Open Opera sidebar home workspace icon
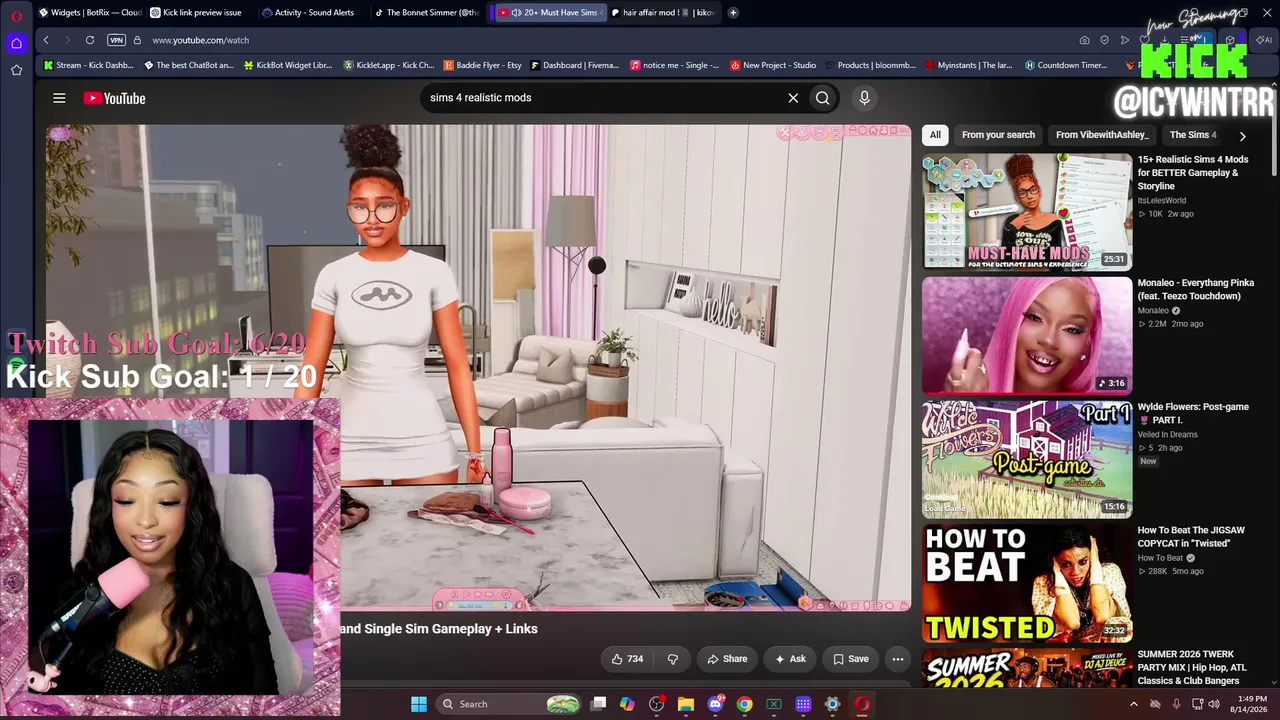Viewport: 1280px width, 720px height. (16, 43)
